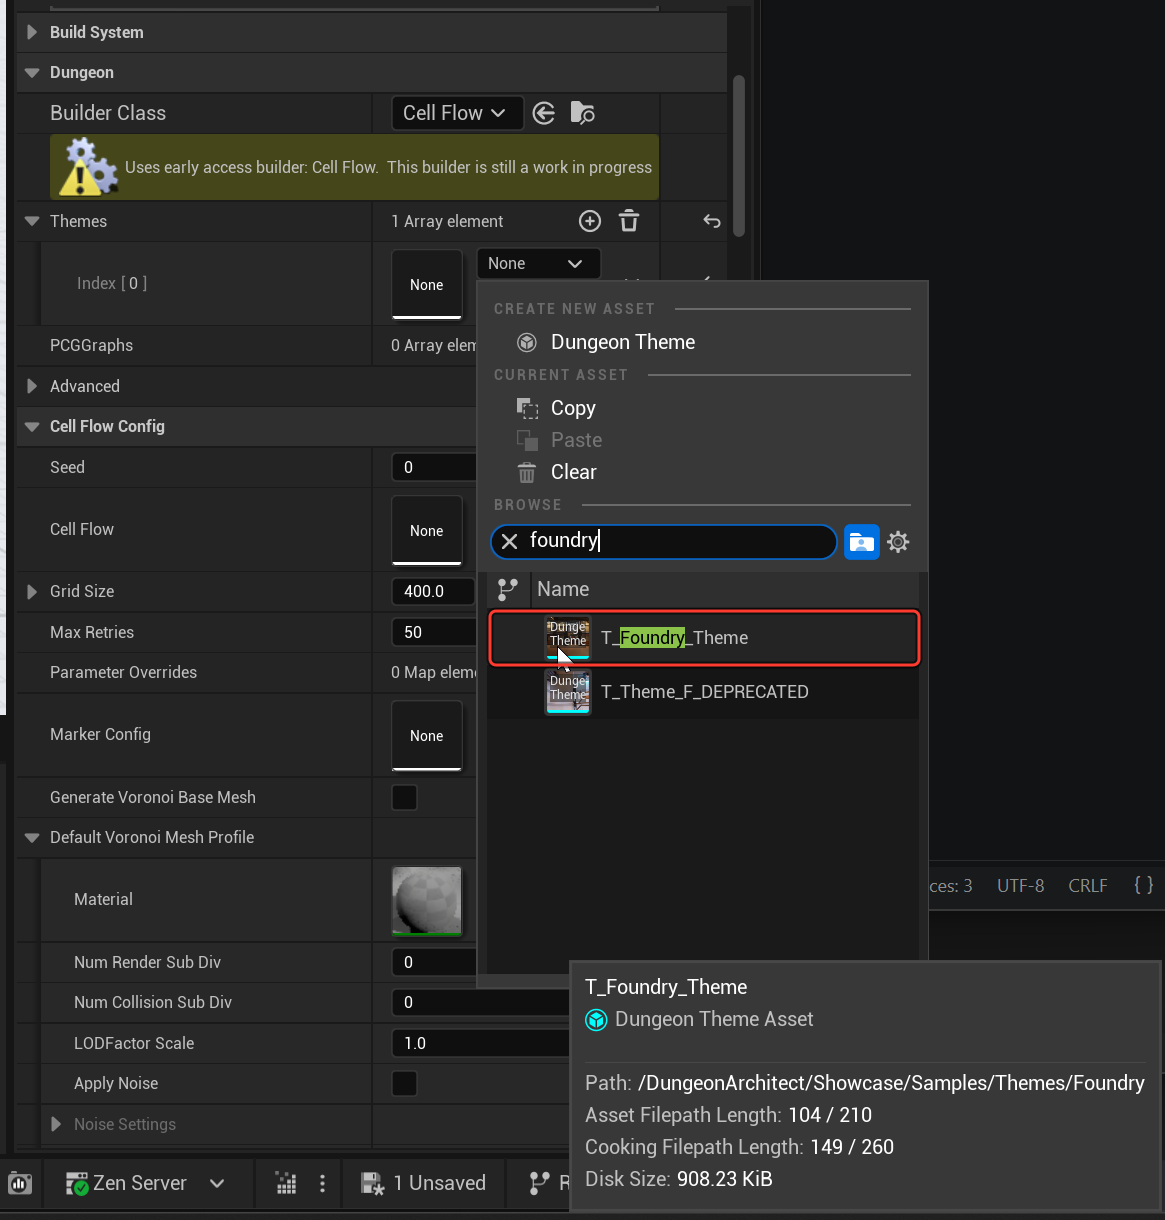
Task: Use selected asset arrow next to Builder Class
Action: pyautogui.click(x=544, y=113)
